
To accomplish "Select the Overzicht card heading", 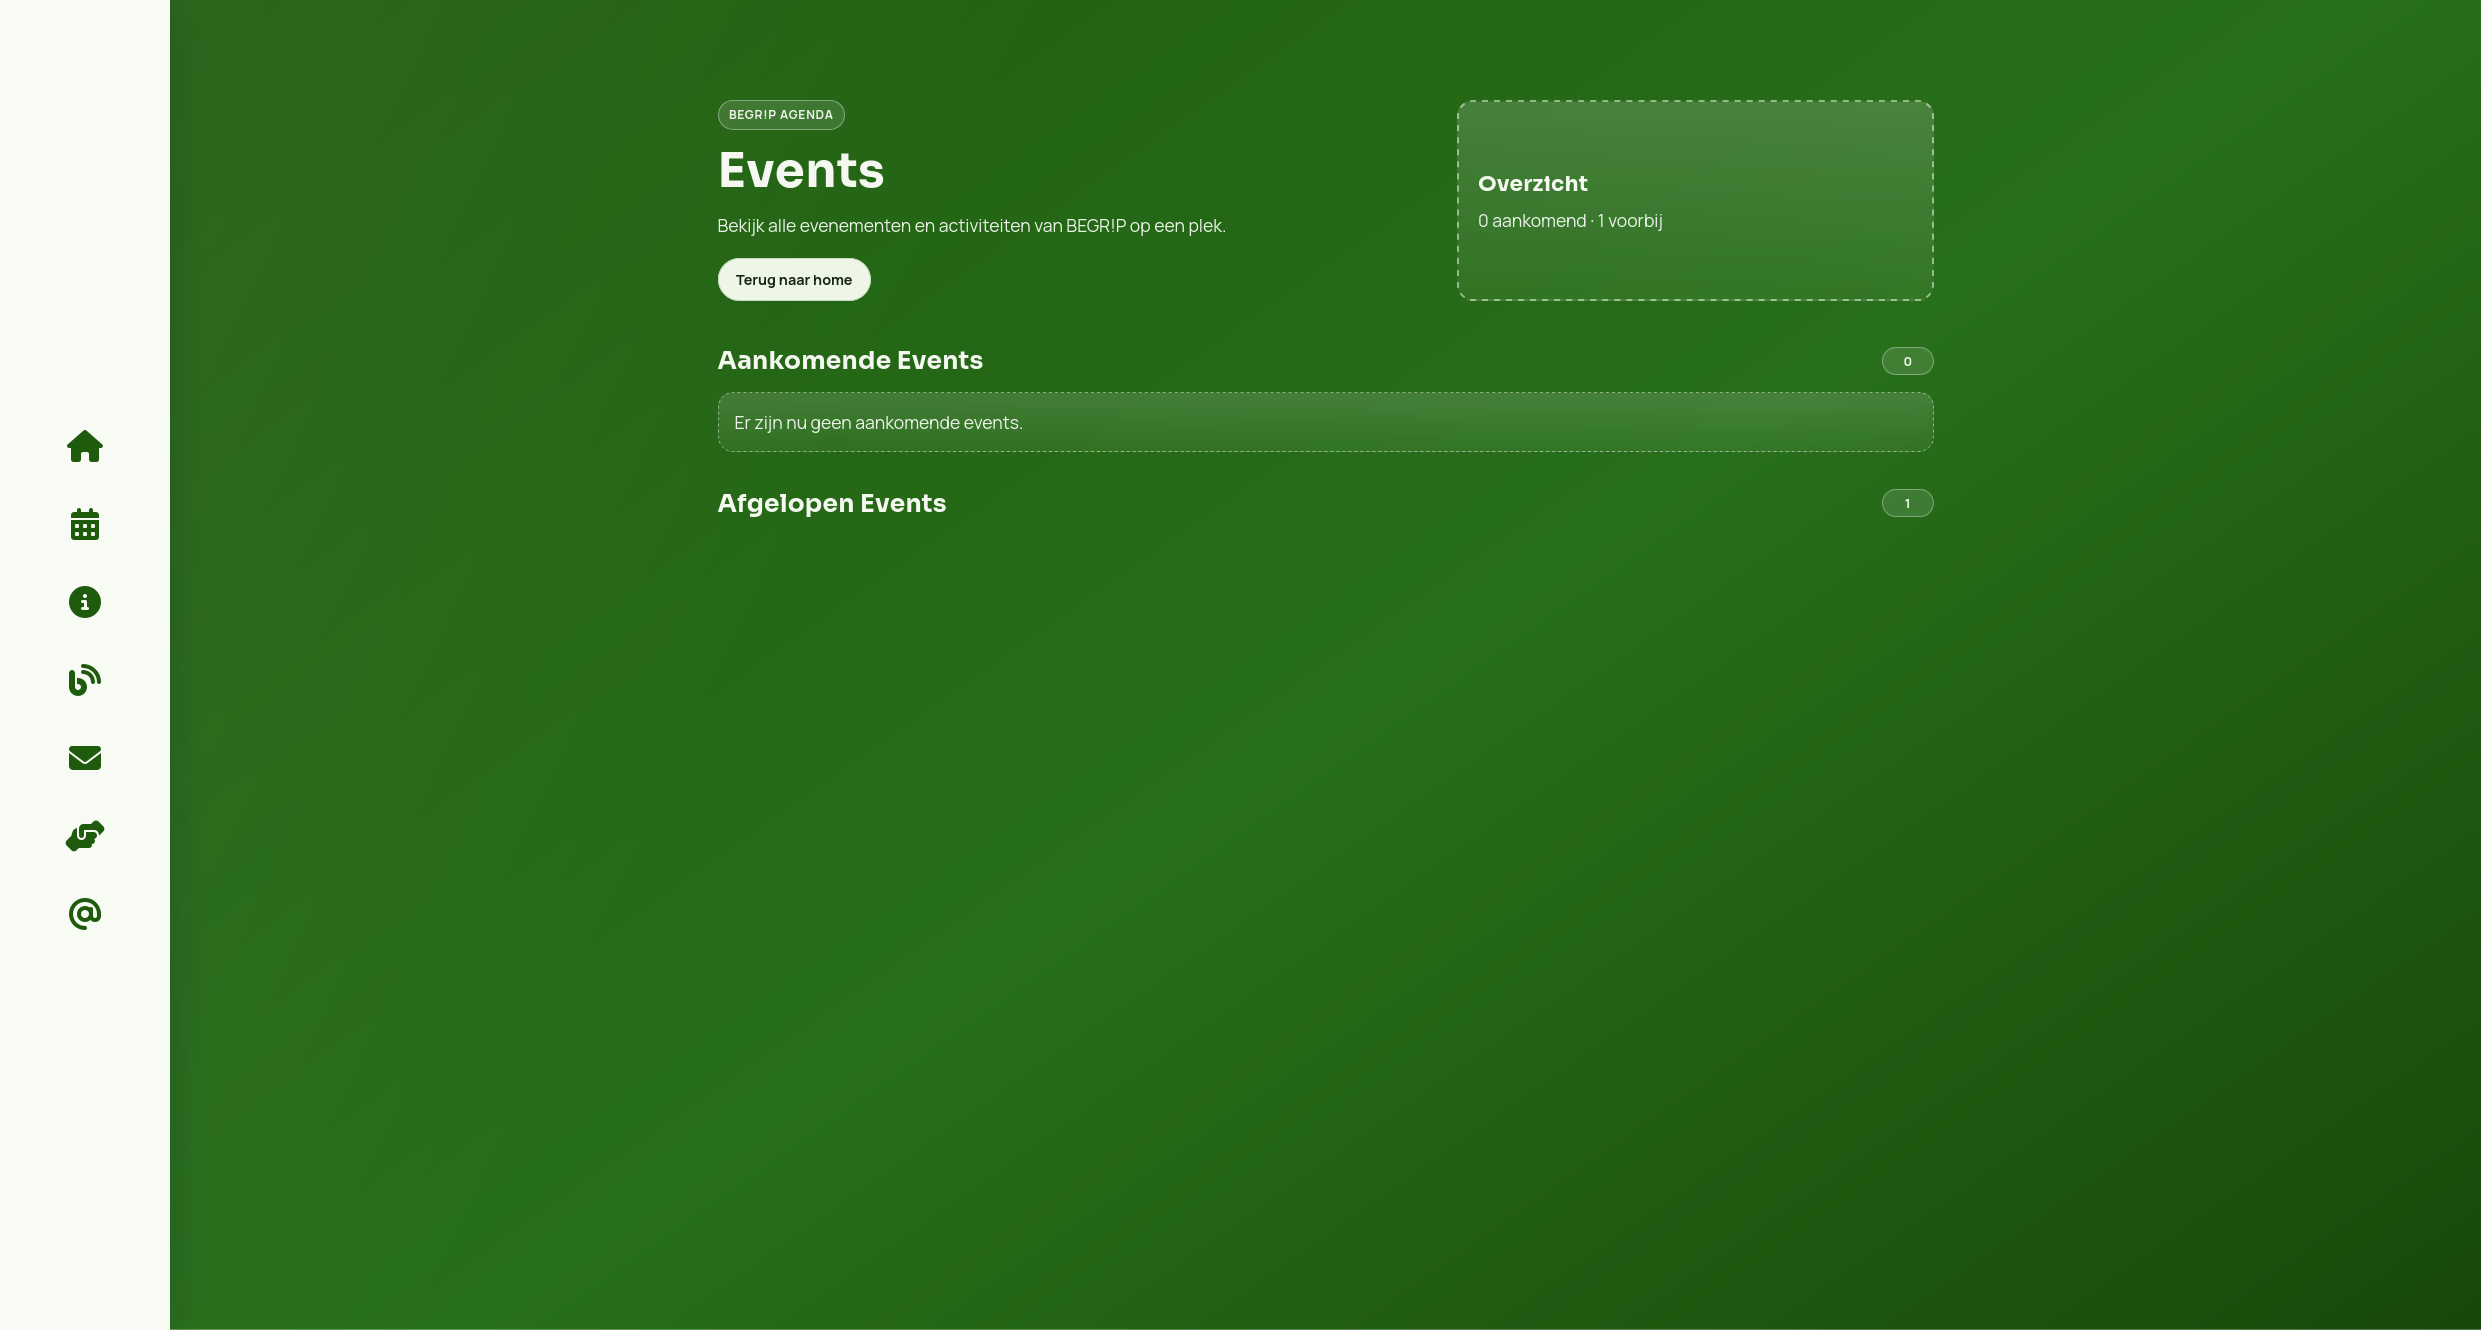I will click(x=1532, y=184).
